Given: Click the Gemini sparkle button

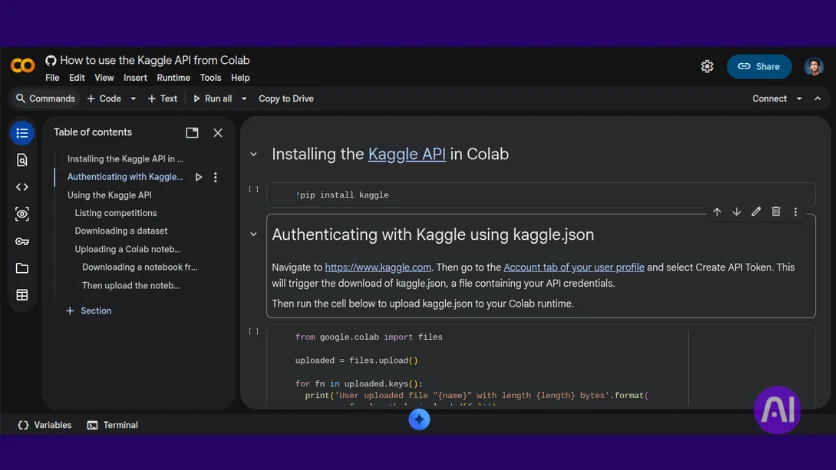Looking at the screenshot, I should pos(419,419).
